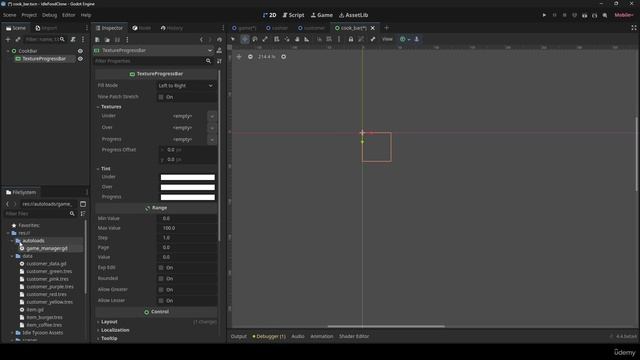This screenshot has height=360, width=640.
Task: Go back in FileSystem path history
Action: (7, 204)
